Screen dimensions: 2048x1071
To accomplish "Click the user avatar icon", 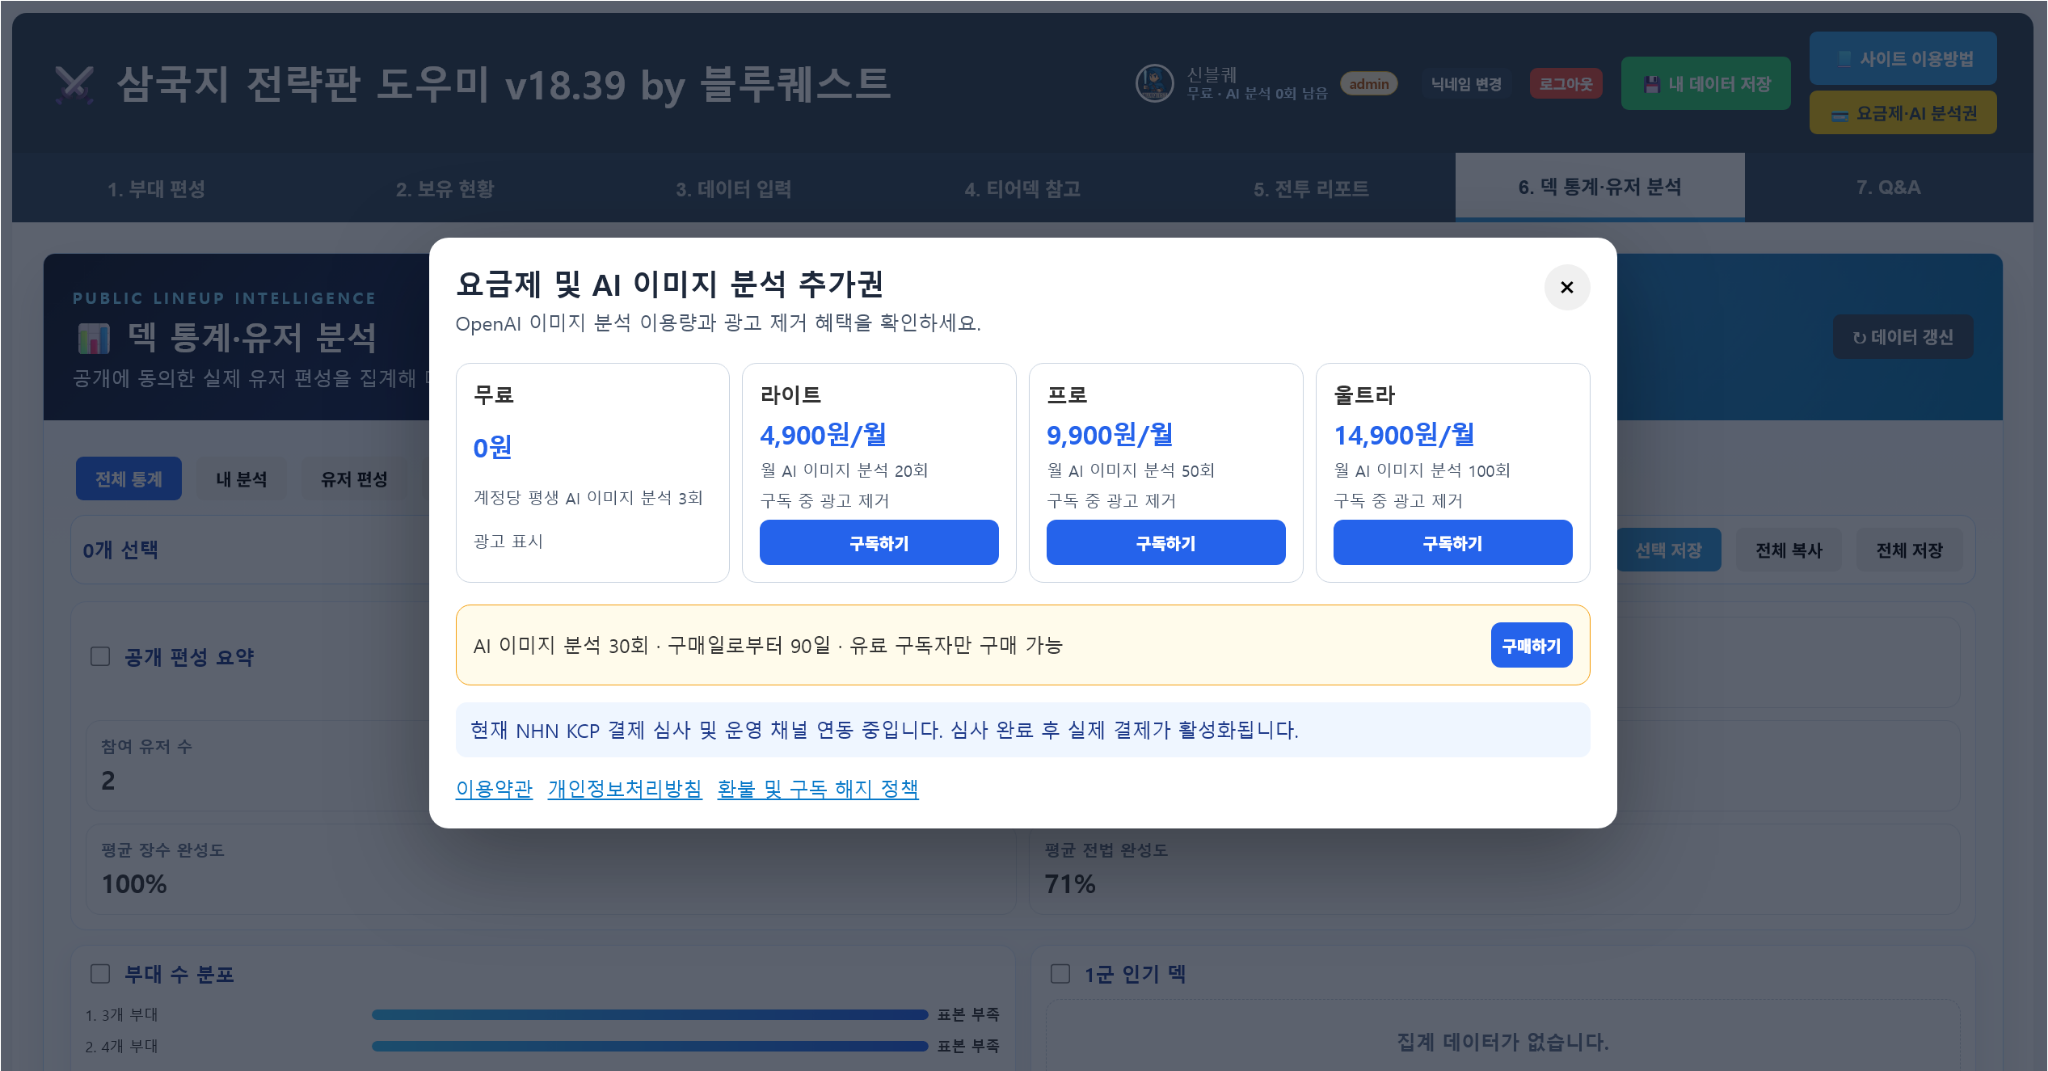I will click(1154, 84).
